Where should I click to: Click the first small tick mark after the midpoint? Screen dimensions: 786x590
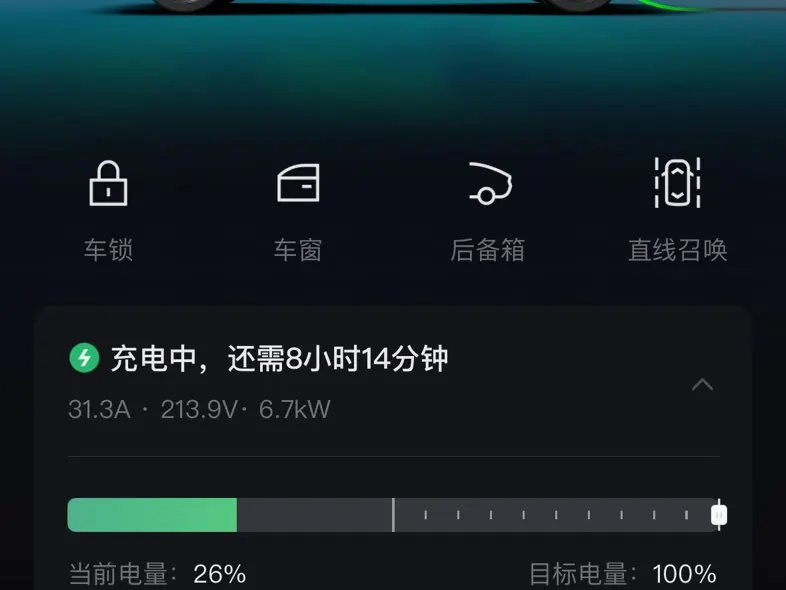click(x=426, y=515)
